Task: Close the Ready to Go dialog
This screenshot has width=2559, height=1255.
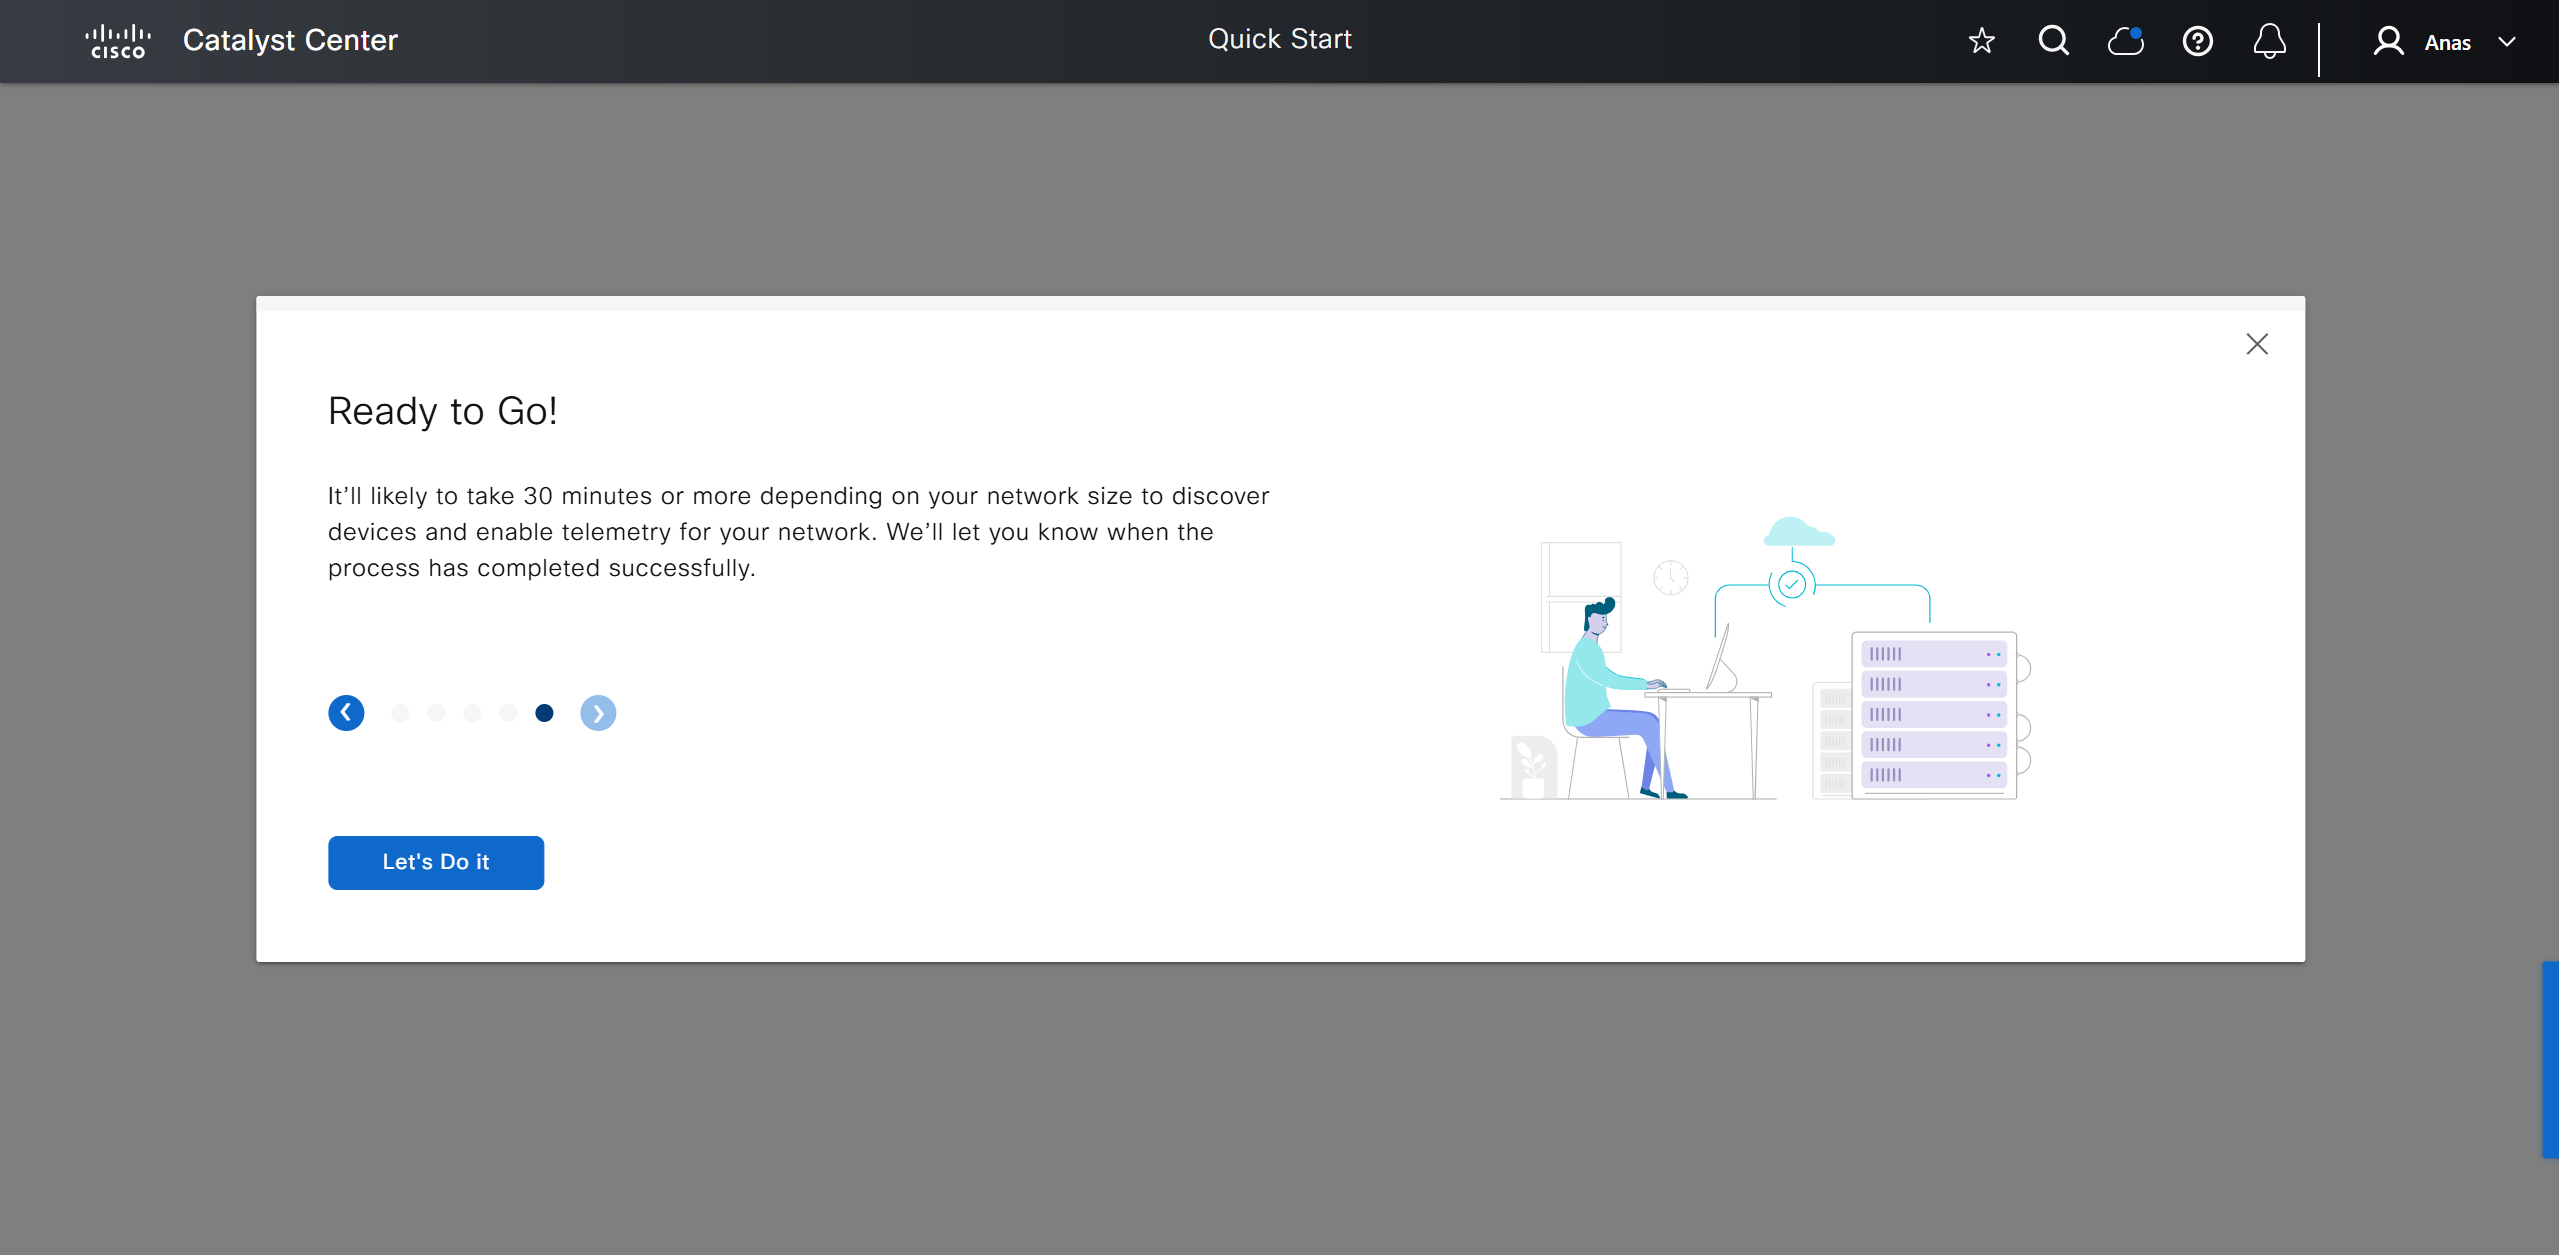Action: (x=2256, y=344)
